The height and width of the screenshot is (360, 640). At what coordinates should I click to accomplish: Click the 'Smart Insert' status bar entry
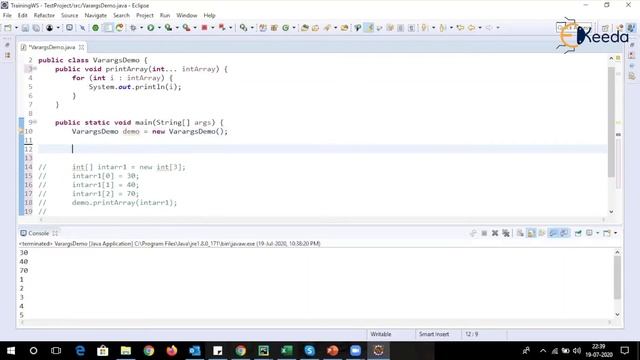pyautogui.click(x=434, y=334)
